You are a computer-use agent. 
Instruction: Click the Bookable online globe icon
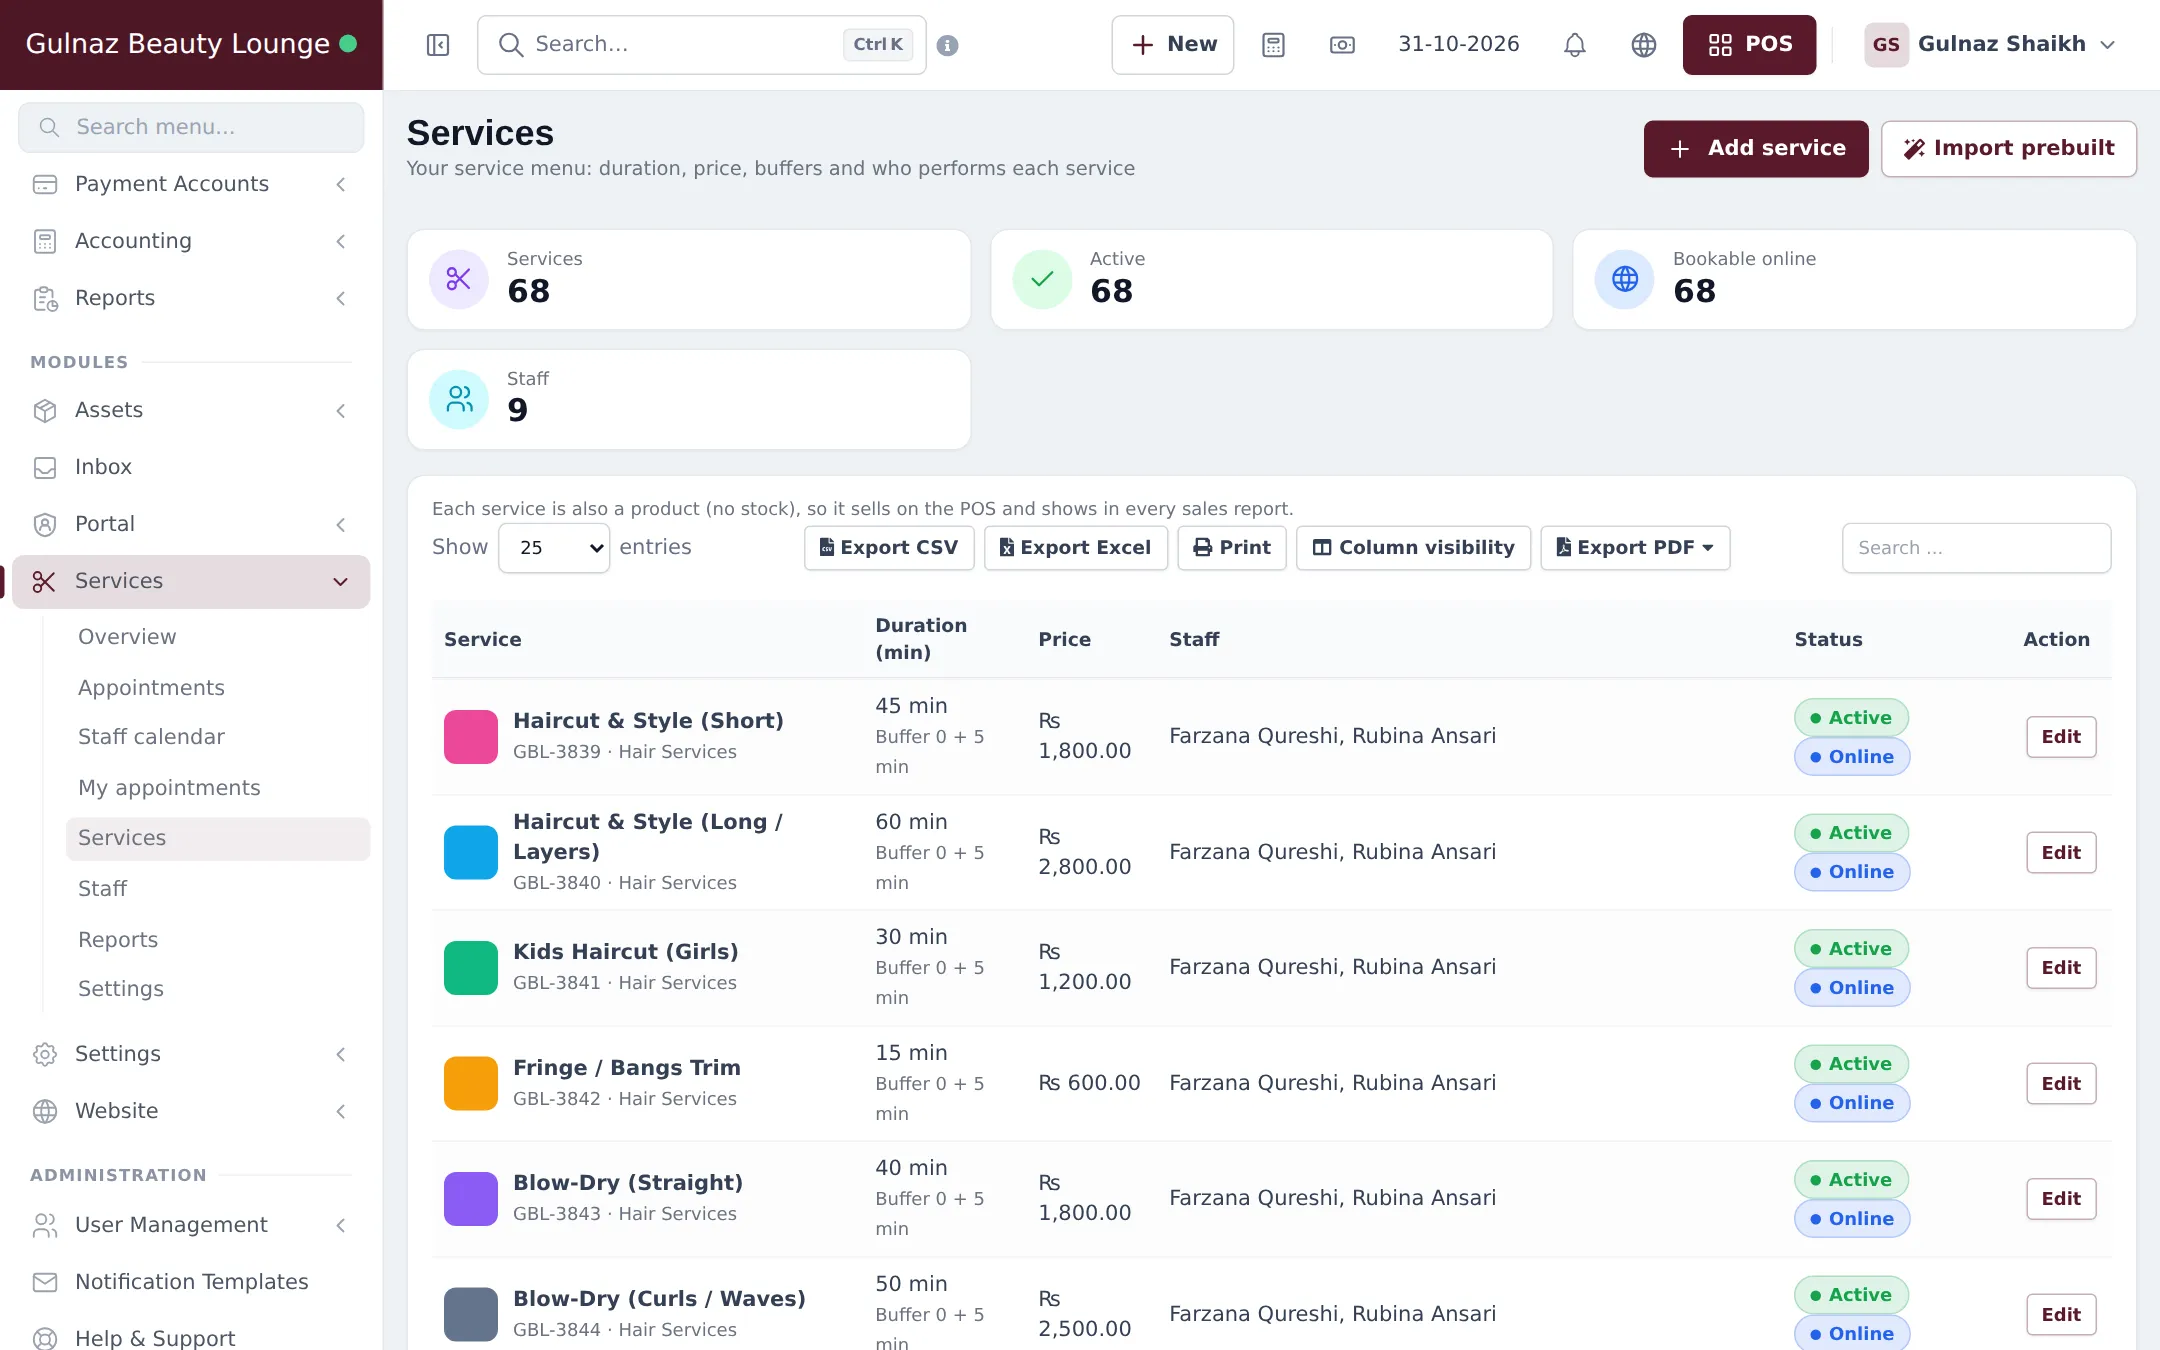coord(1625,279)
